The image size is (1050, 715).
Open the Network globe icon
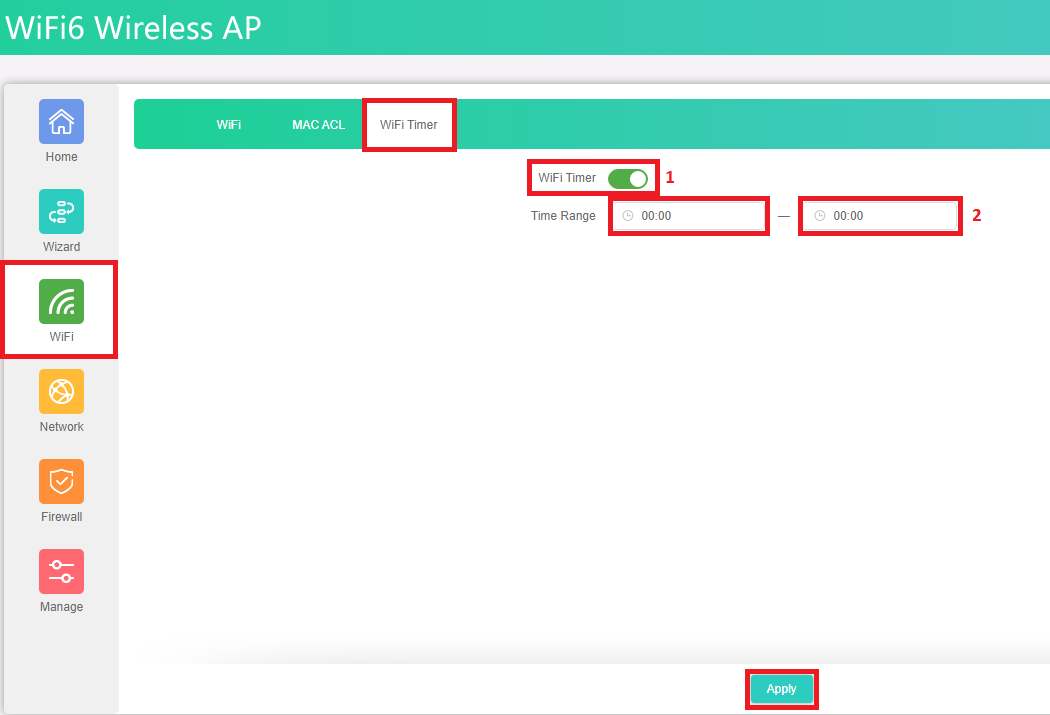coord(61,392)
